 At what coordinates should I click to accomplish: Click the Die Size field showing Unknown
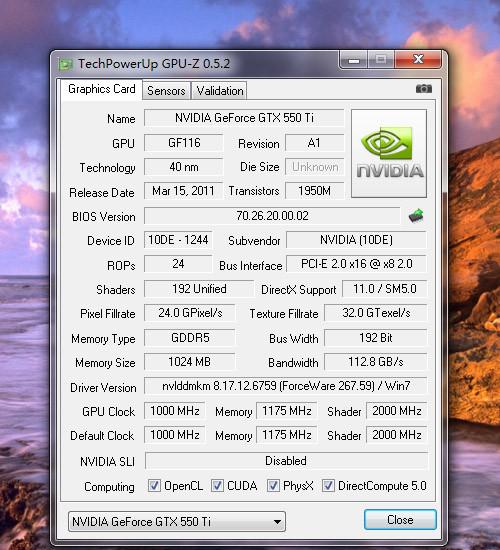click(x=314, y=167)
